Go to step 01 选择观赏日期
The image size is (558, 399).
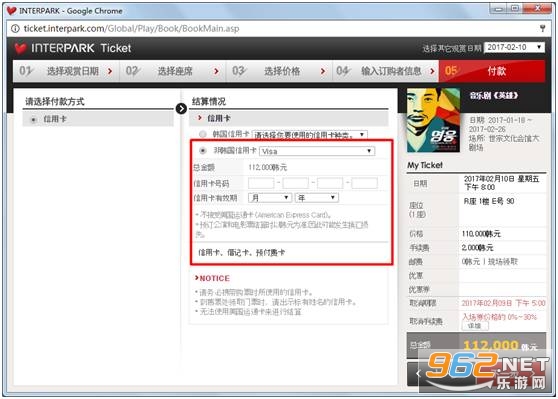(66, 71)
